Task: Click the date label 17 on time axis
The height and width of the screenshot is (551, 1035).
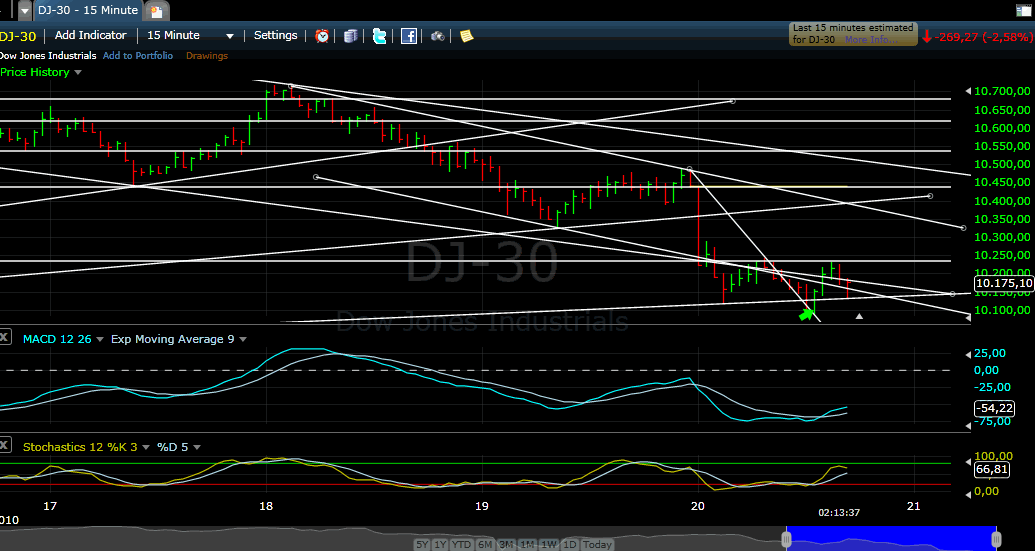Action: pyautogui.click(x=50, y=506)
